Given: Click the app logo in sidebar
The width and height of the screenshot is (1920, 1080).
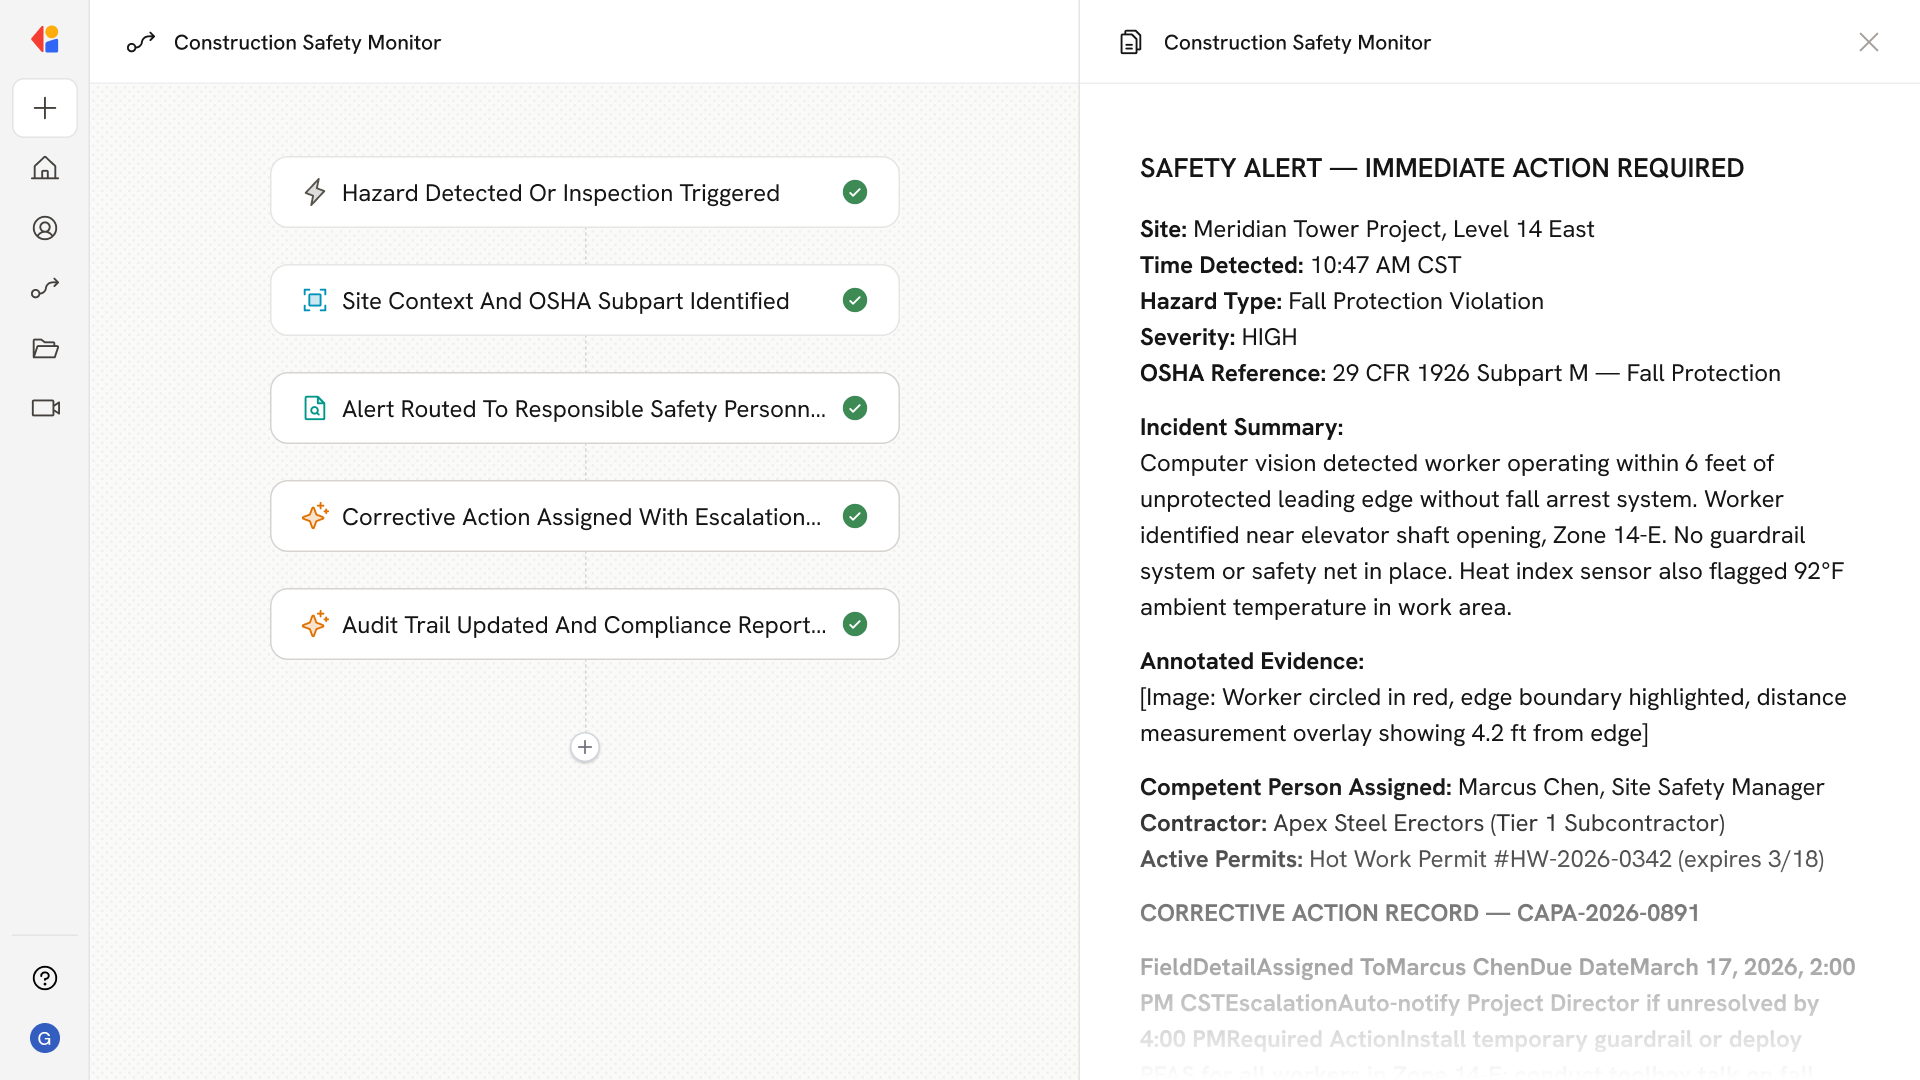Looking at the screenshot, I should coord(45,39).
